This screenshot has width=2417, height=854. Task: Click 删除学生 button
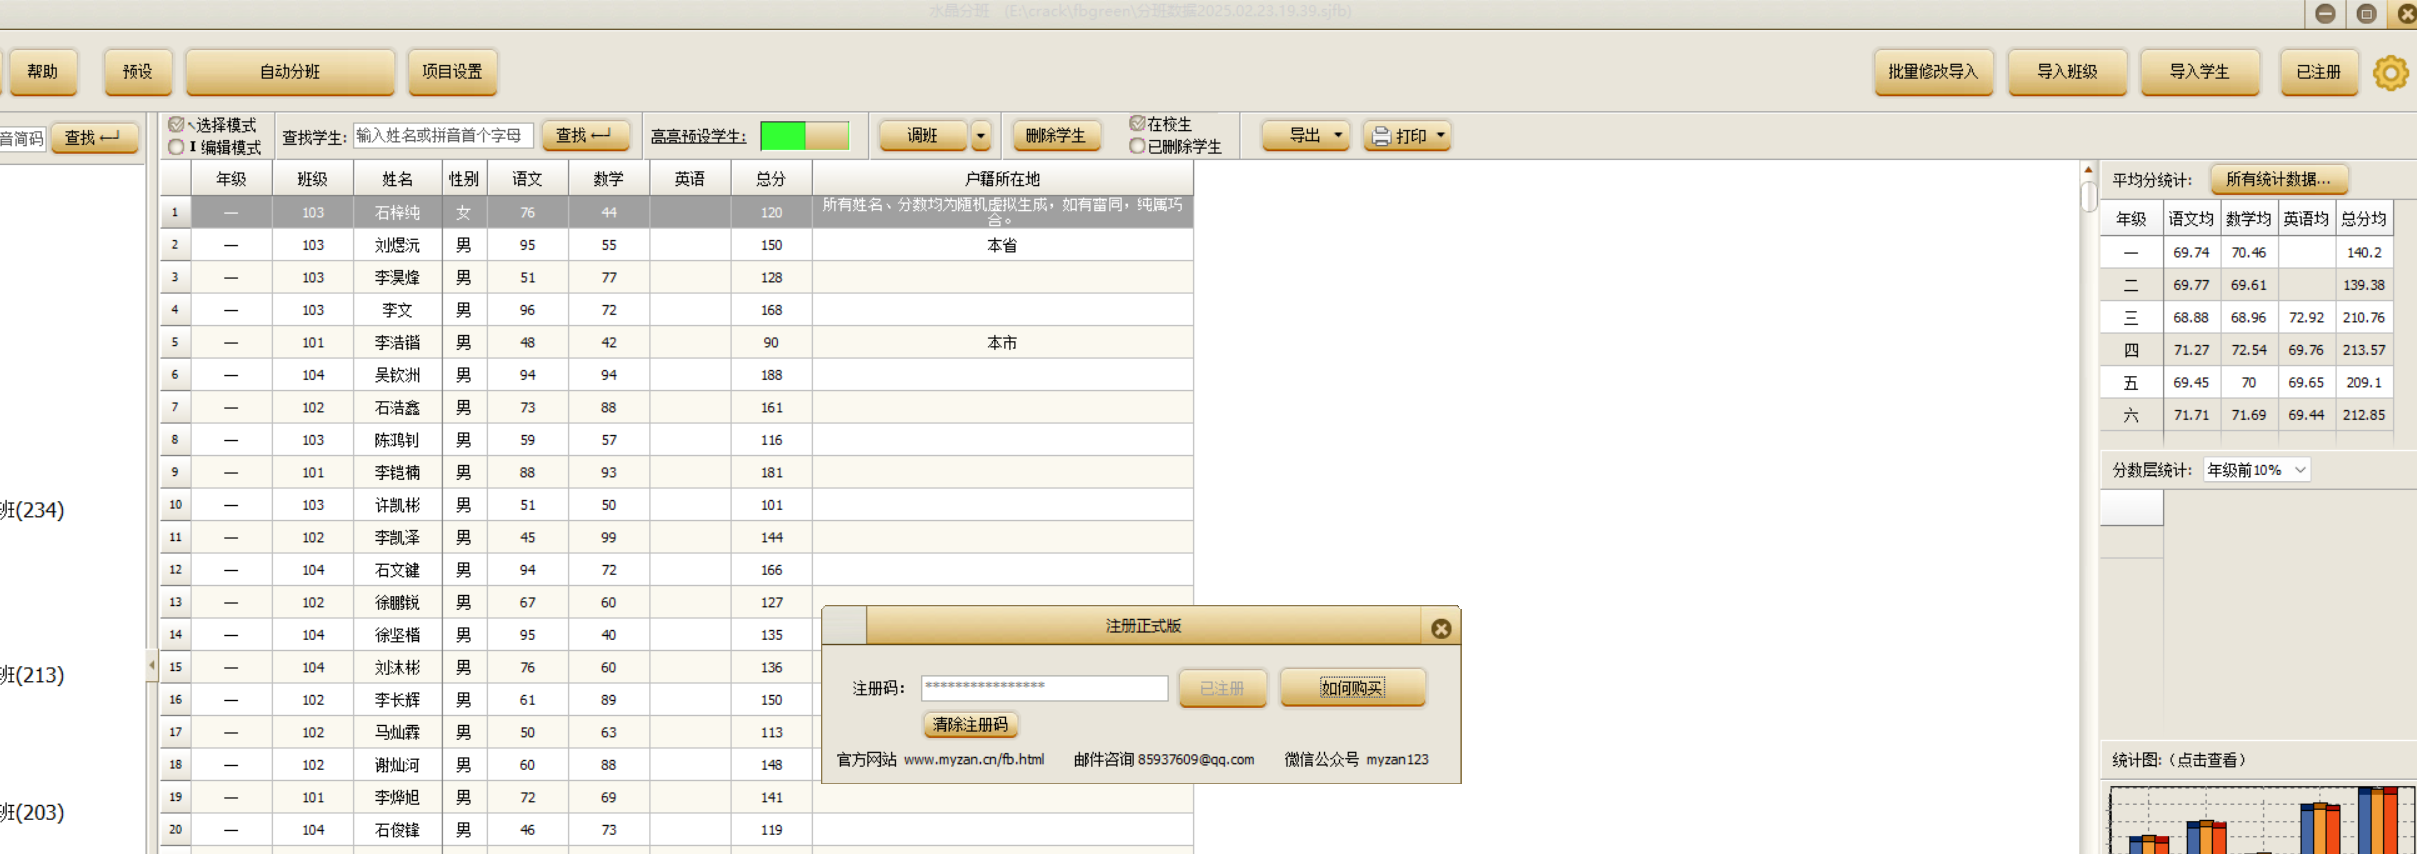[x=1056, y=136]
